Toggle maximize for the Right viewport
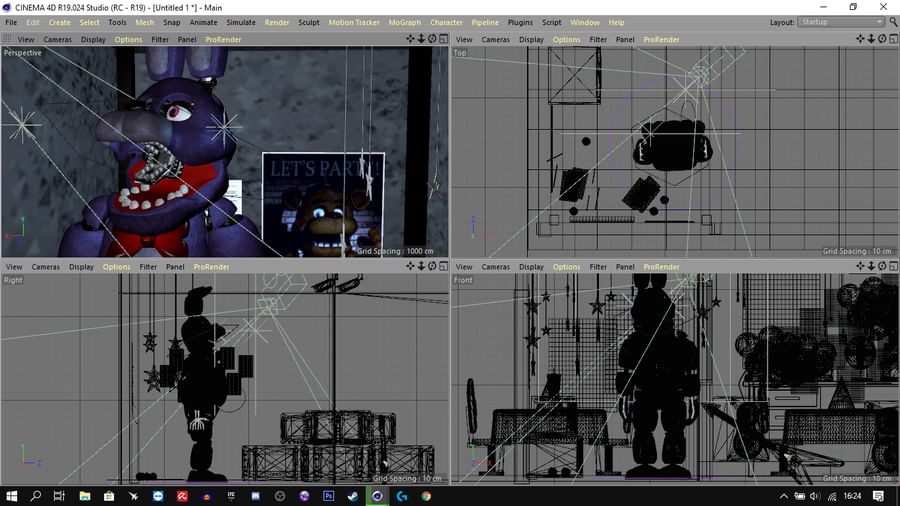The image size is (900, 506). tap(444, 266)
